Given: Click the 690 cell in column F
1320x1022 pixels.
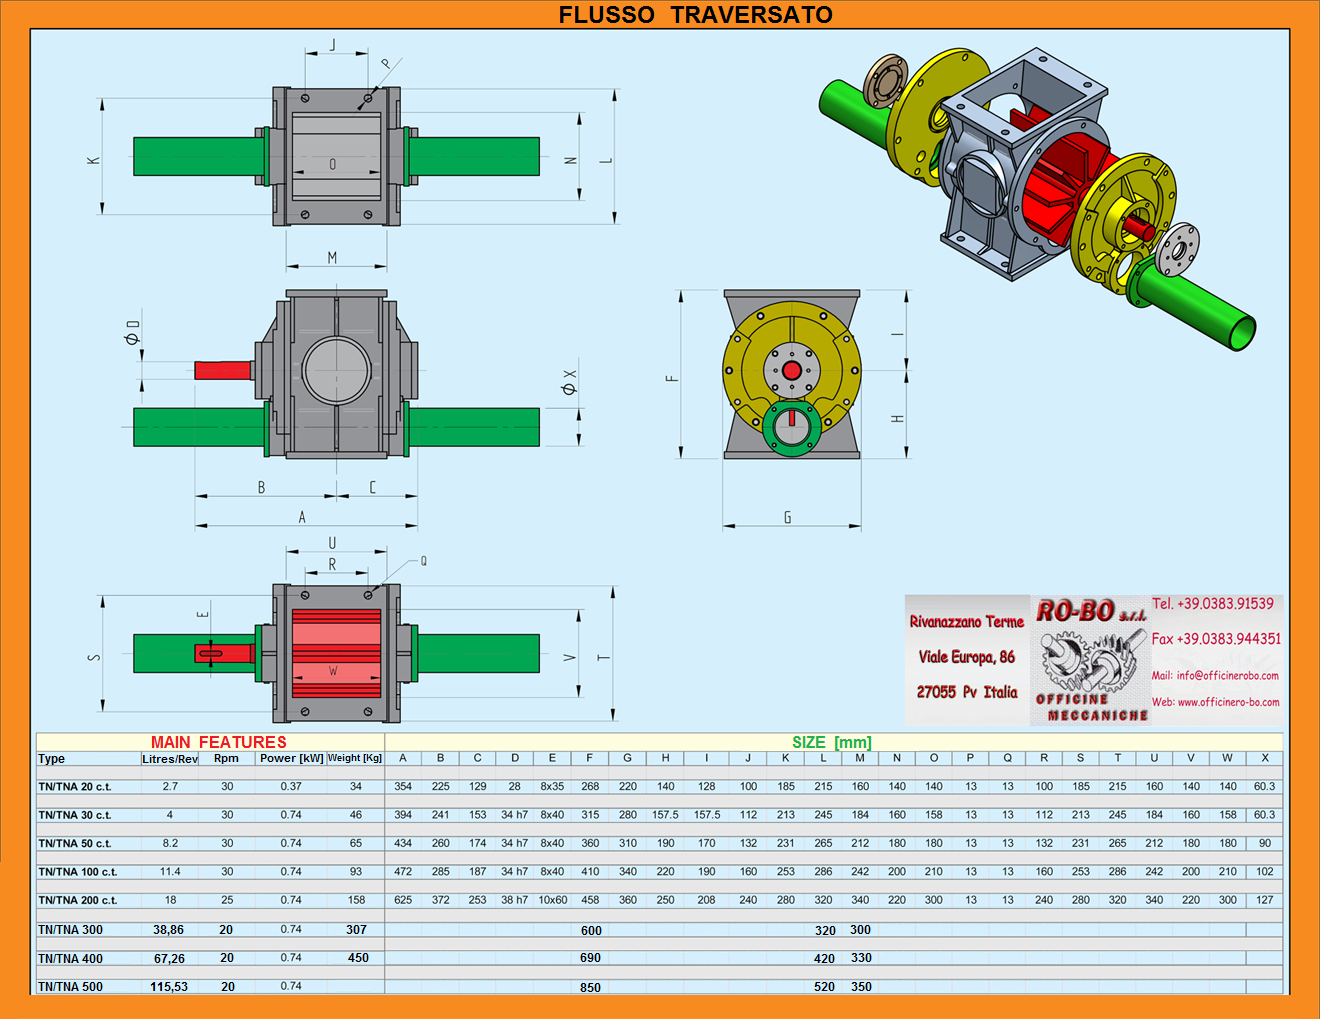Looking at the screenshot, I should point(590,958).
